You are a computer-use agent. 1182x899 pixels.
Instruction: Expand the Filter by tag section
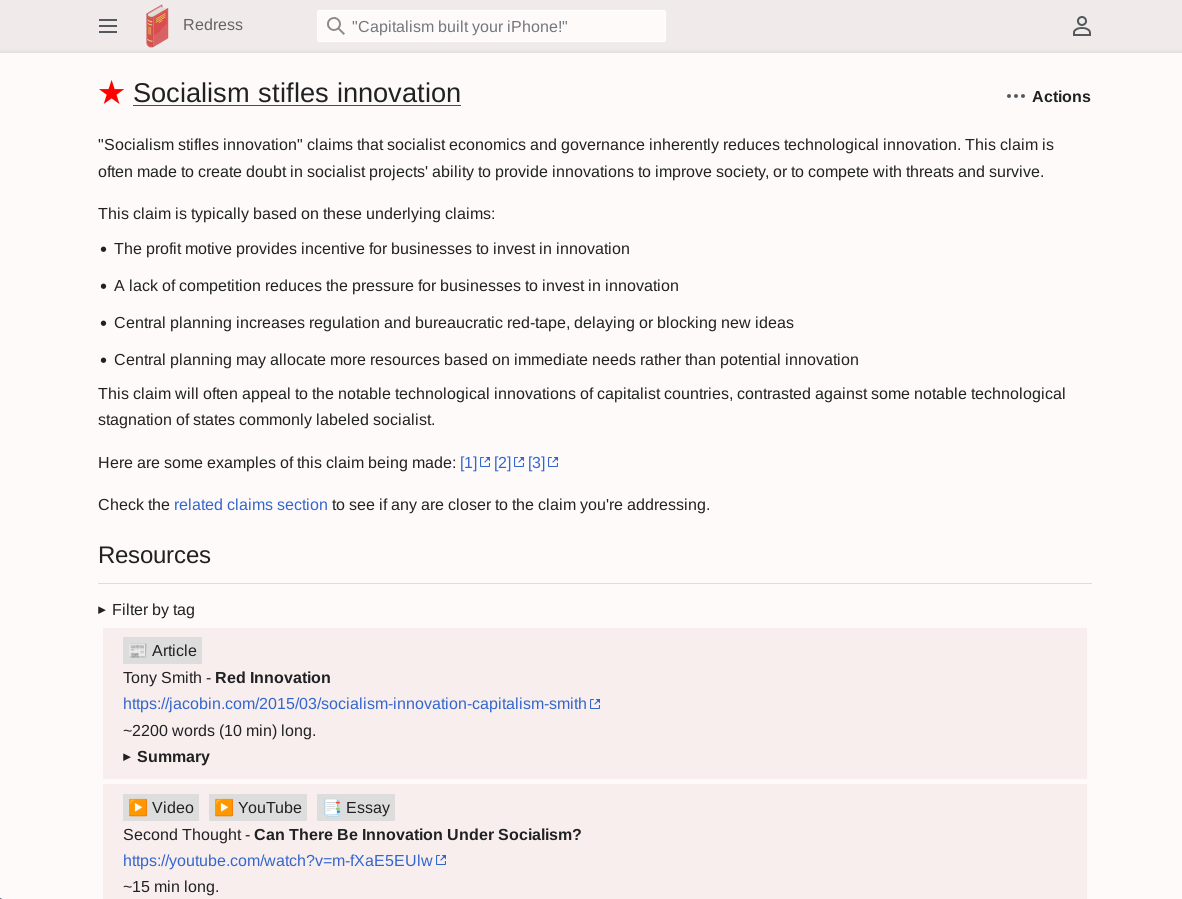tap(147, 609)
